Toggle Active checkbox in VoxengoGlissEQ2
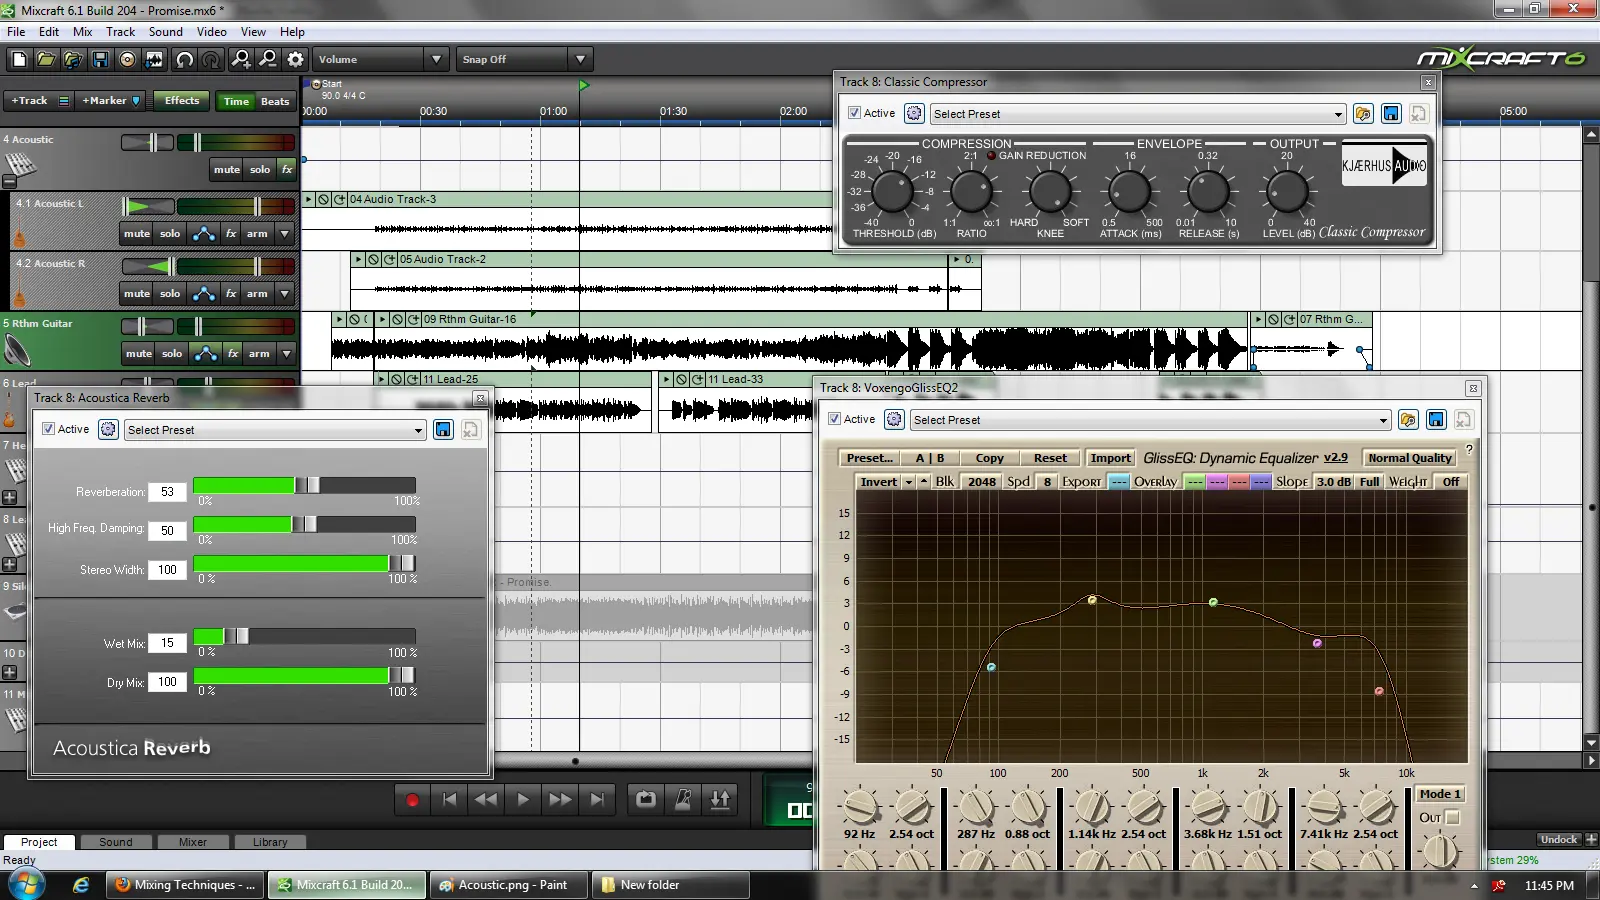This screenshot has height=900, width=1600. click(x=834, y=419)
